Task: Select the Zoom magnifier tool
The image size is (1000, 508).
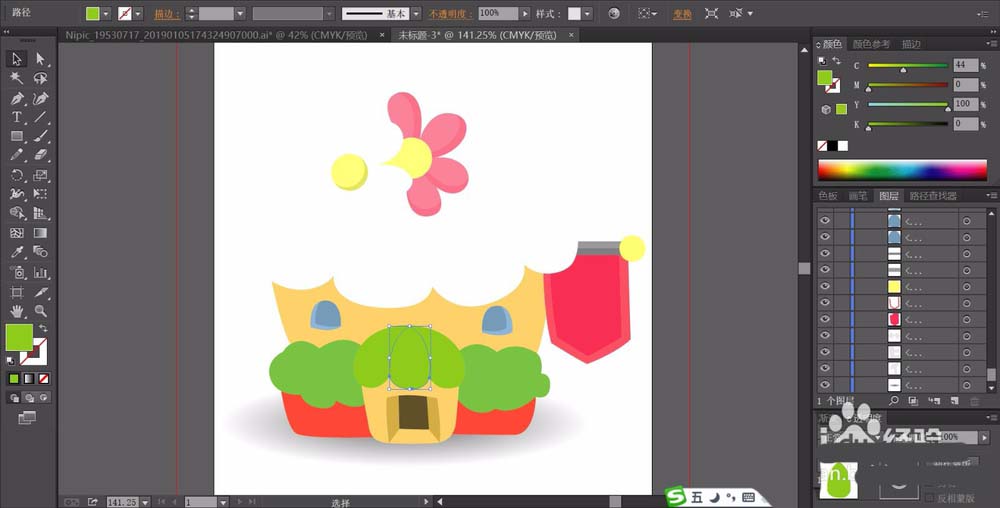Action: point(41,312)
